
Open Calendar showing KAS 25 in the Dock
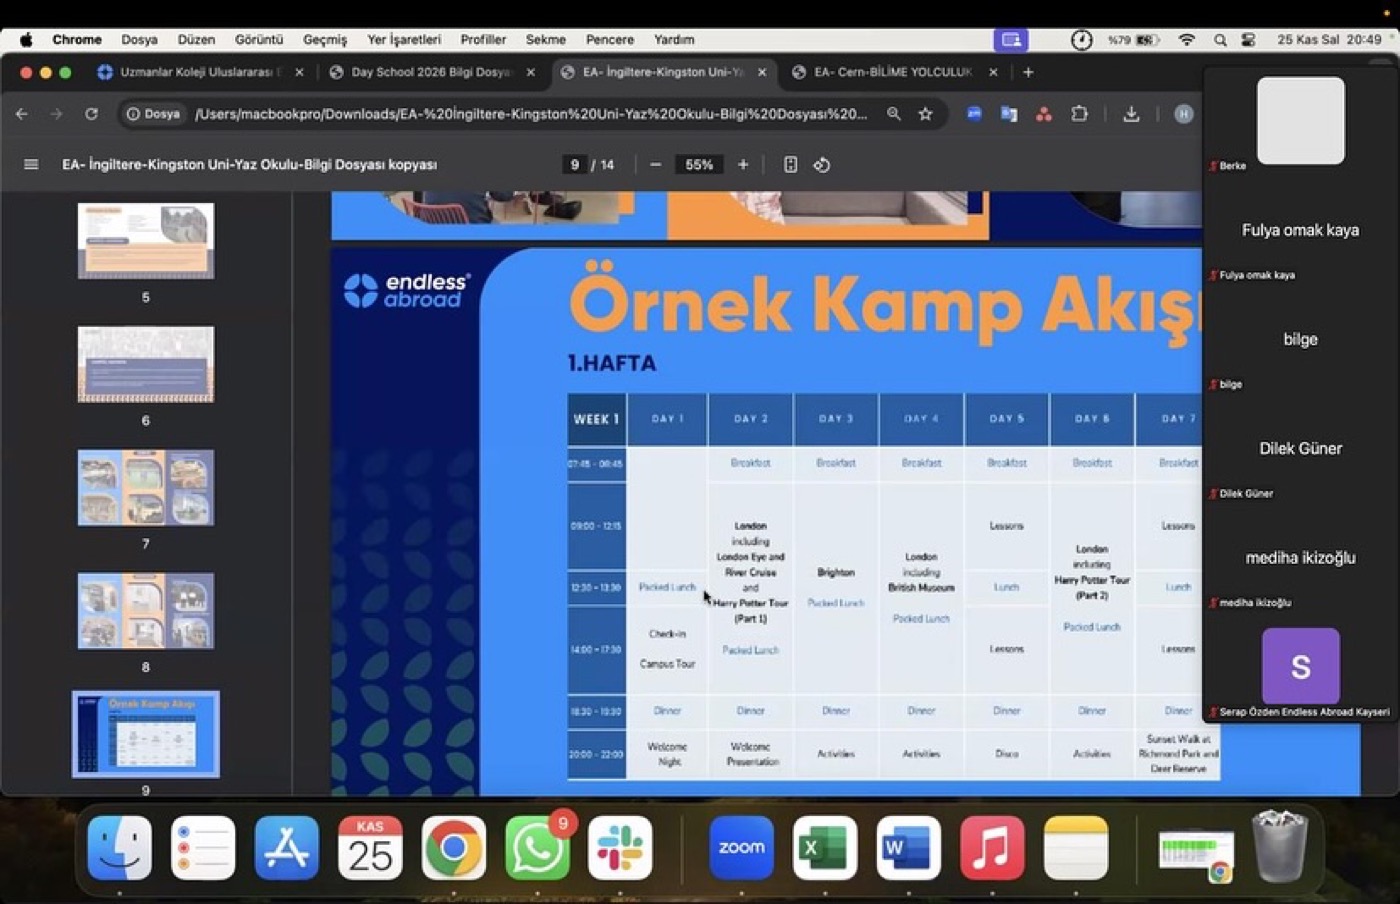[x=370, y=848]
